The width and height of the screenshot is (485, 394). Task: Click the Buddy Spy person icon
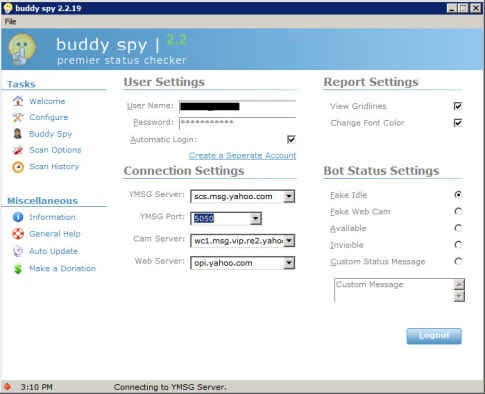[18, 134]
